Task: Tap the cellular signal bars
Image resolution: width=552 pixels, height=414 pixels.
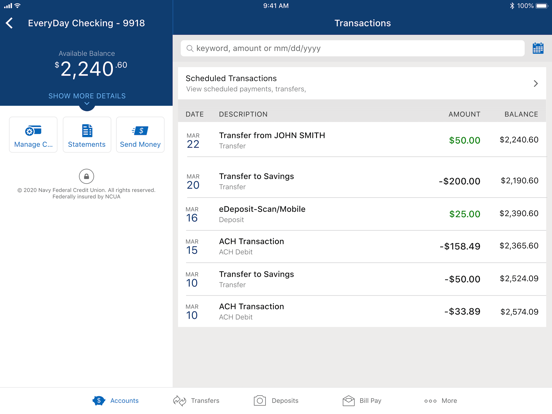Action: [x=8, y=6]
